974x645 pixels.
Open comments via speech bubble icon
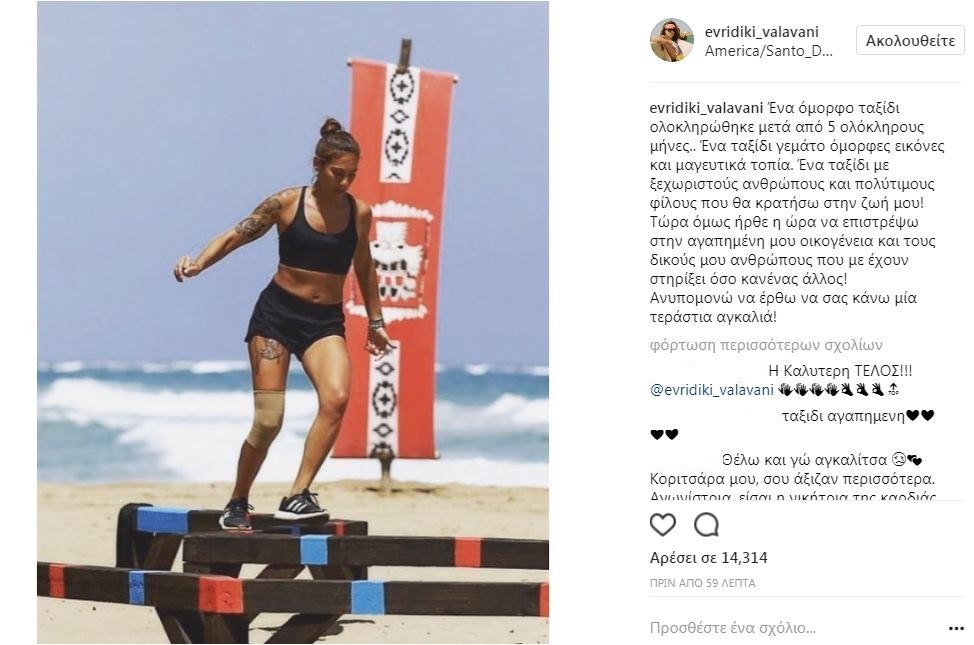pyautogui.click(x=706, y=525)
